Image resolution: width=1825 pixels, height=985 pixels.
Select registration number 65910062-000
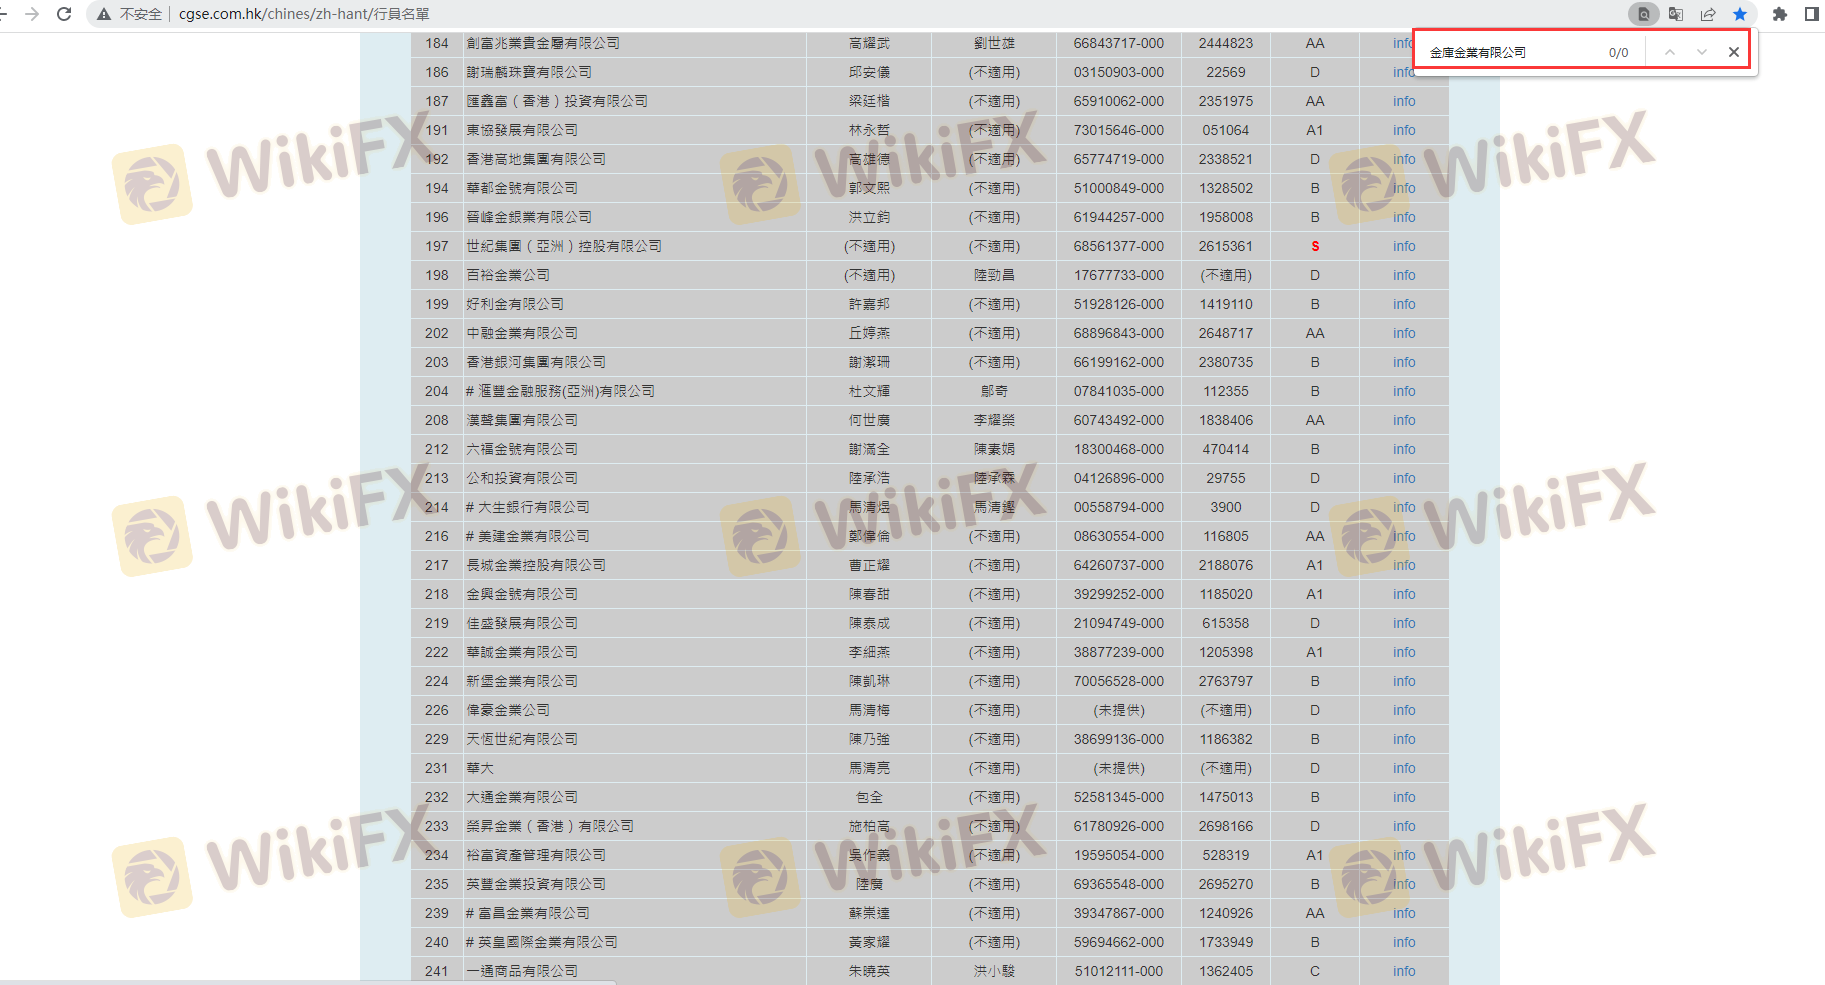1119,101
